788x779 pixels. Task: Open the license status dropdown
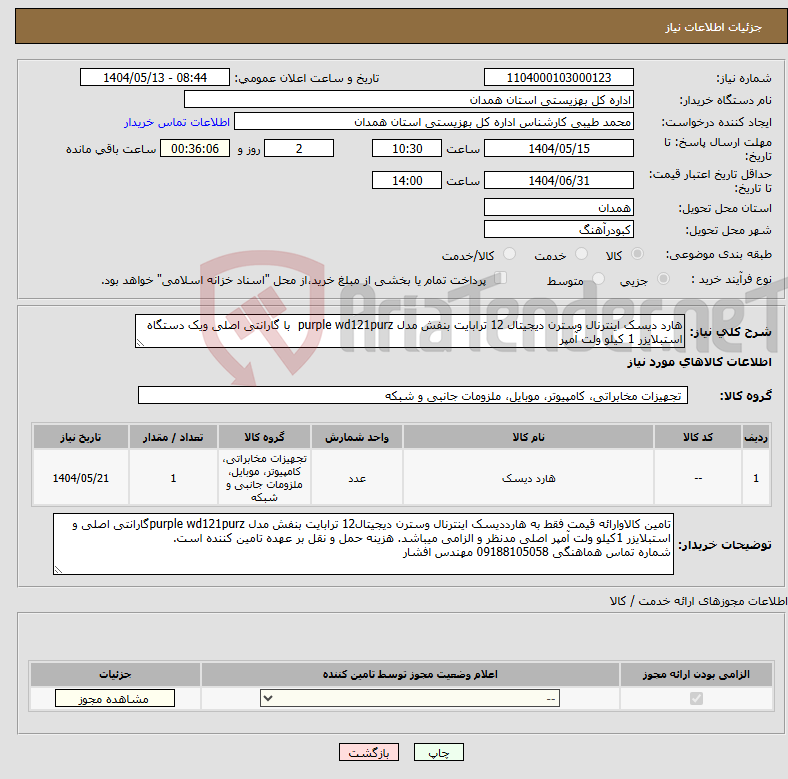click(410, 699)
